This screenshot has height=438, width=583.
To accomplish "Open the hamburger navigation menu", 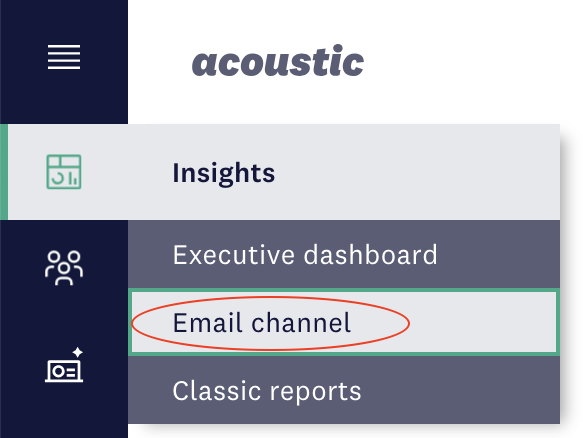I will 64,57.
